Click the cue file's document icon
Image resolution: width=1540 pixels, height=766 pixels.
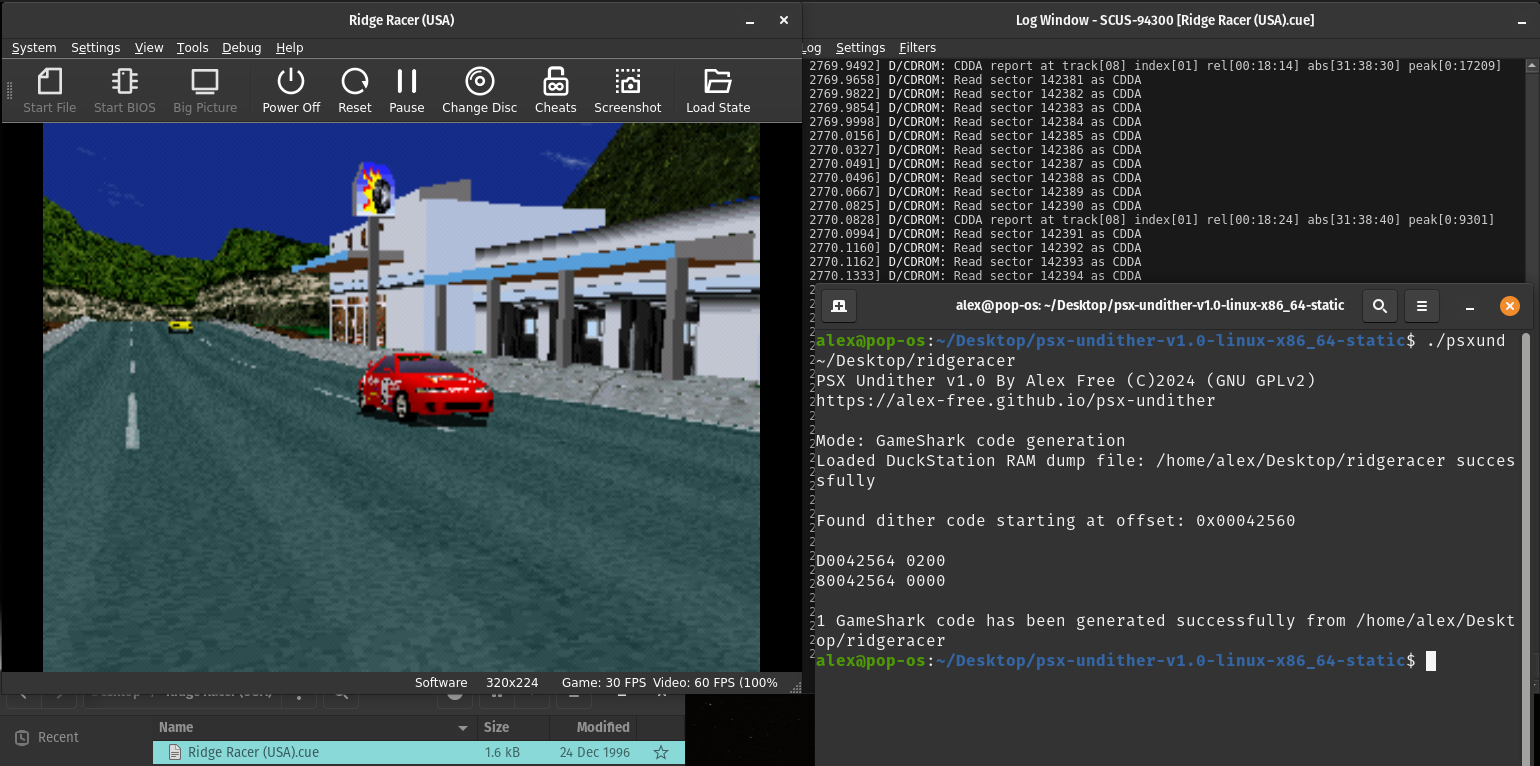[x=175, y=752]
